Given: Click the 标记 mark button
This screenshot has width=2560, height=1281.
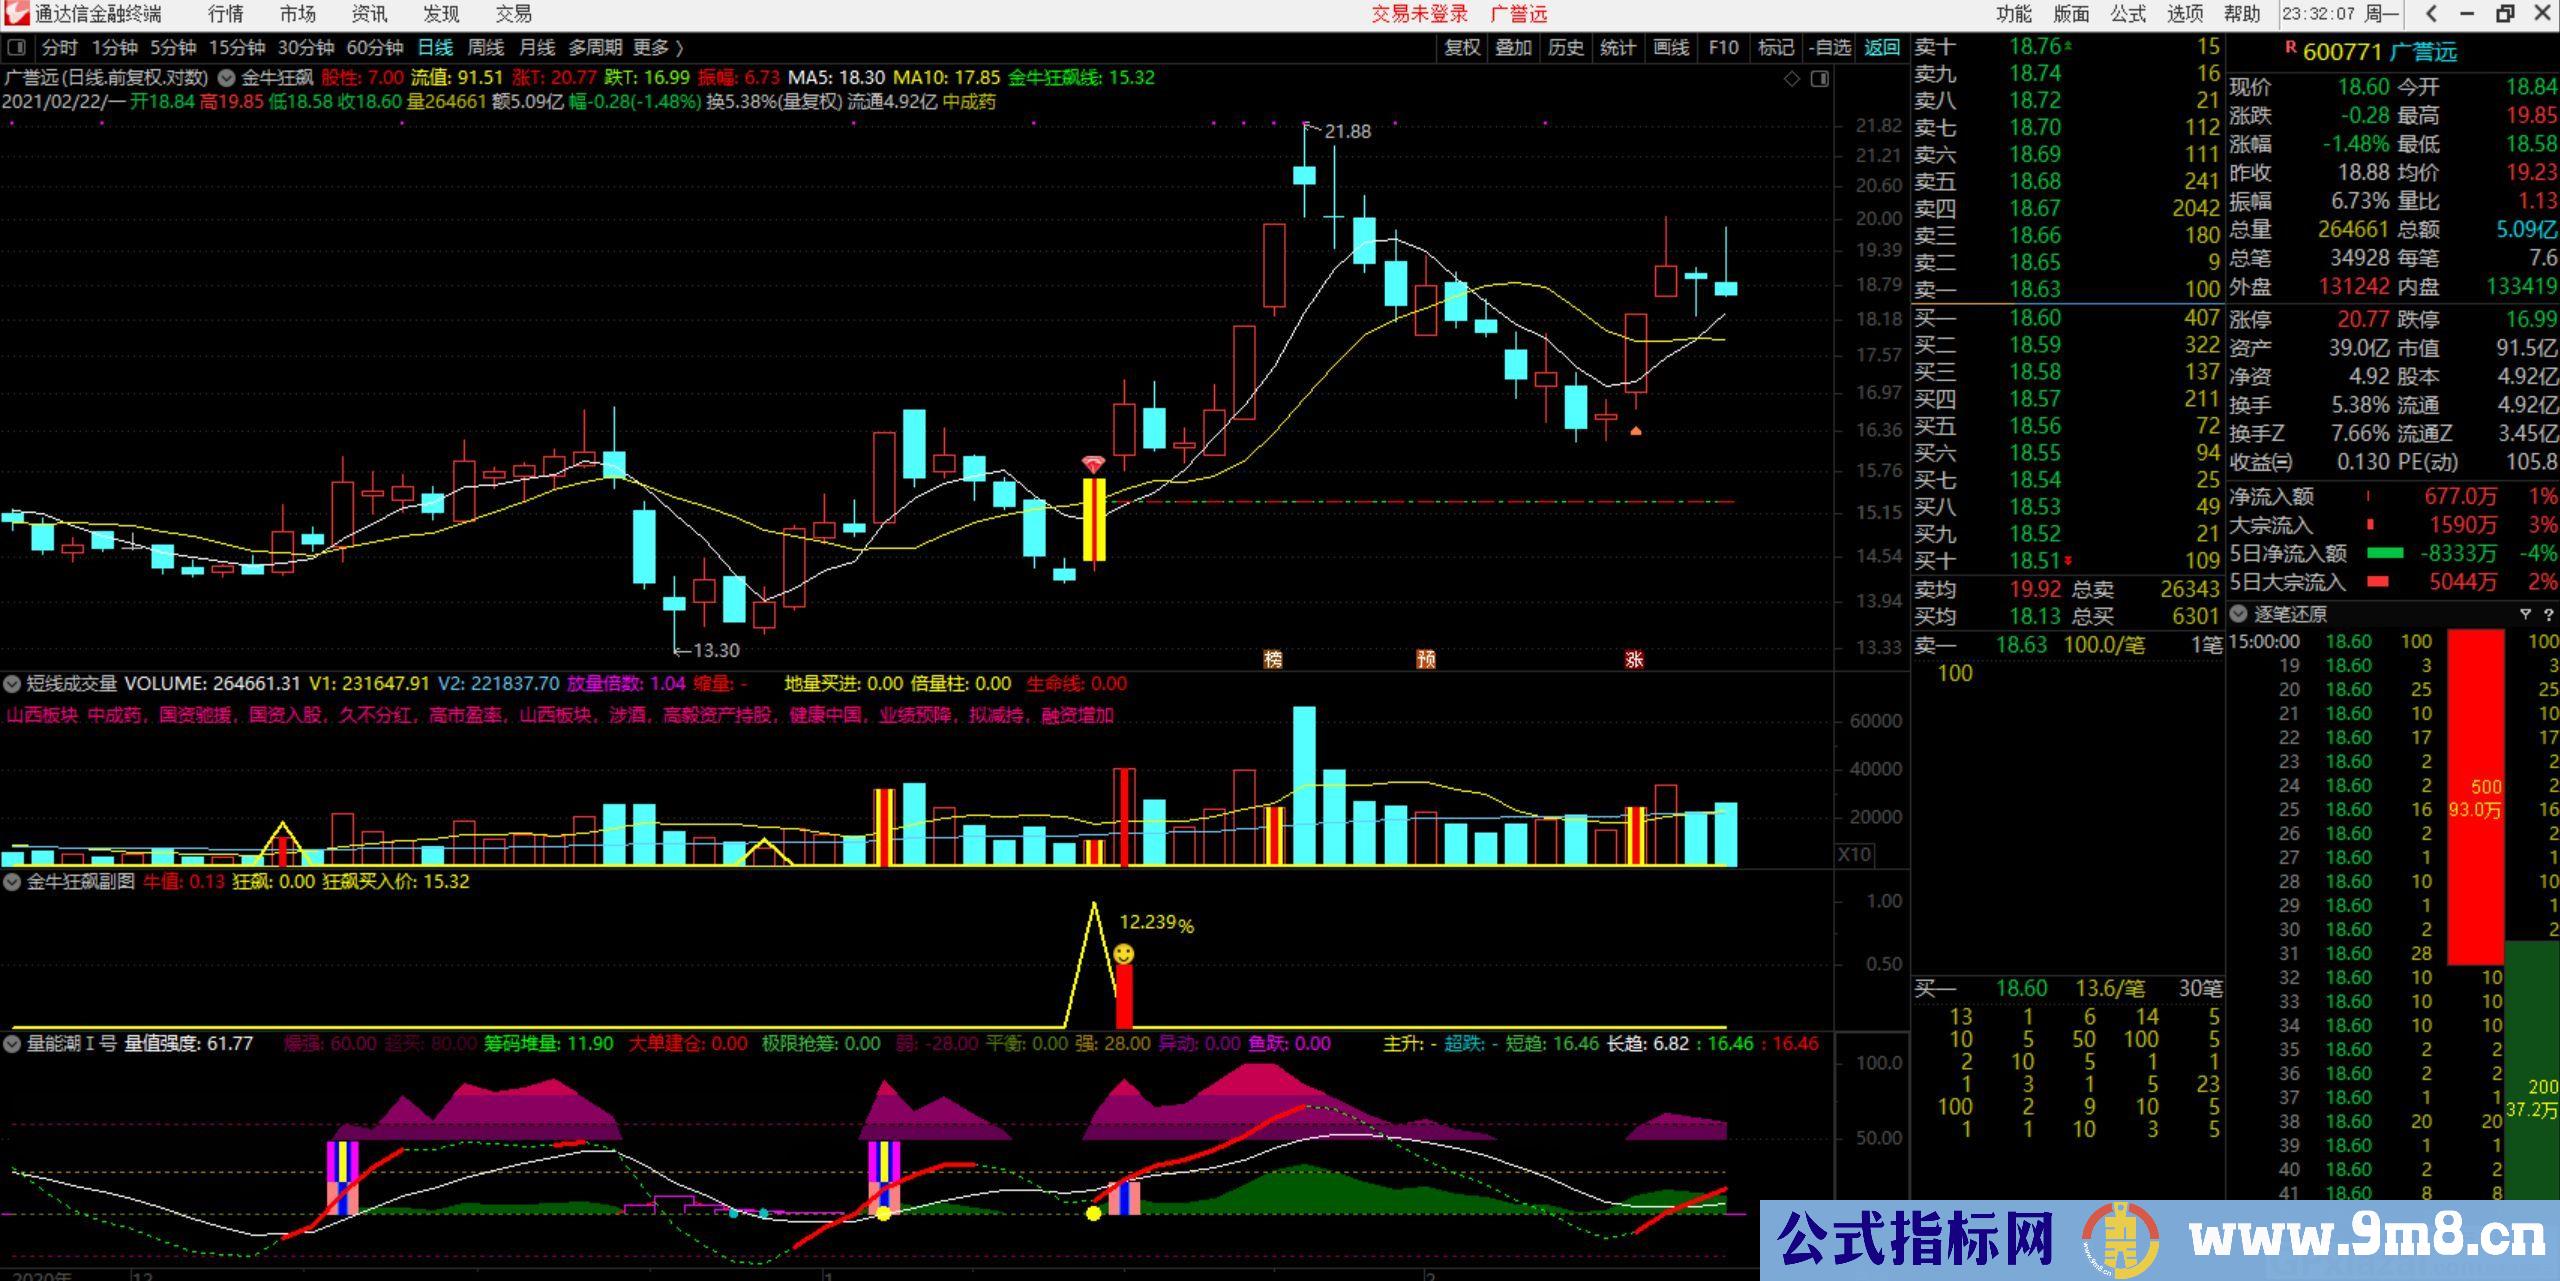Looking at the screenshot, I should 1776,47.
